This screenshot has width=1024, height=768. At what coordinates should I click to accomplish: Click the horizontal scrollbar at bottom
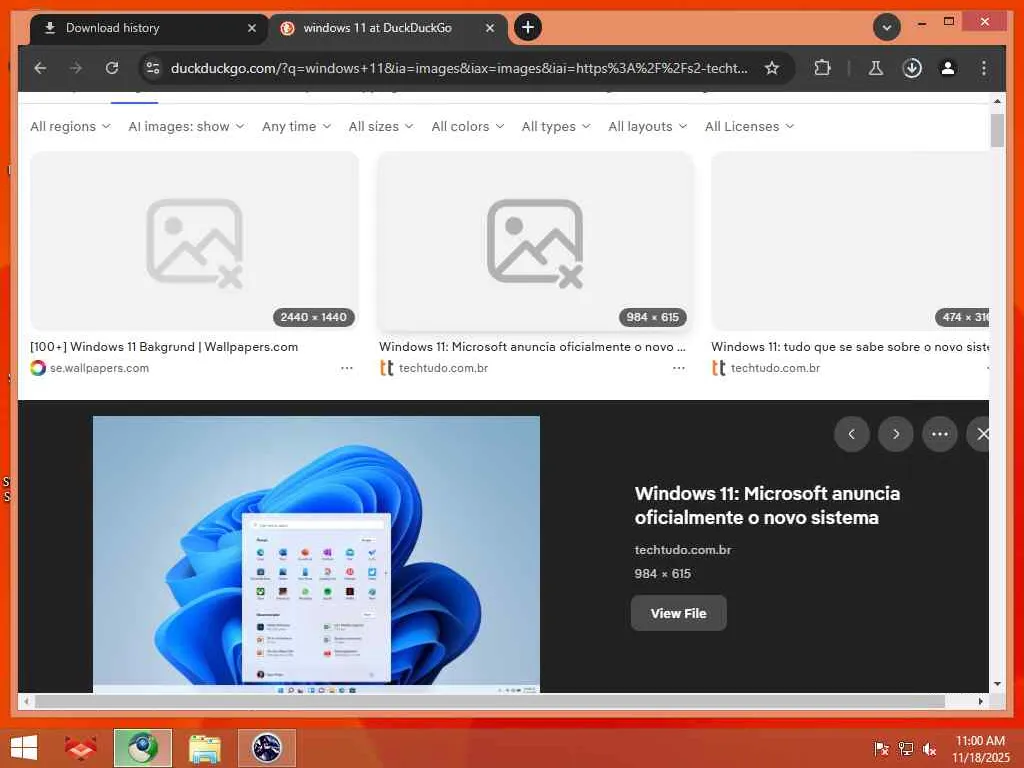pyautogui.click(x=490, y=701)
